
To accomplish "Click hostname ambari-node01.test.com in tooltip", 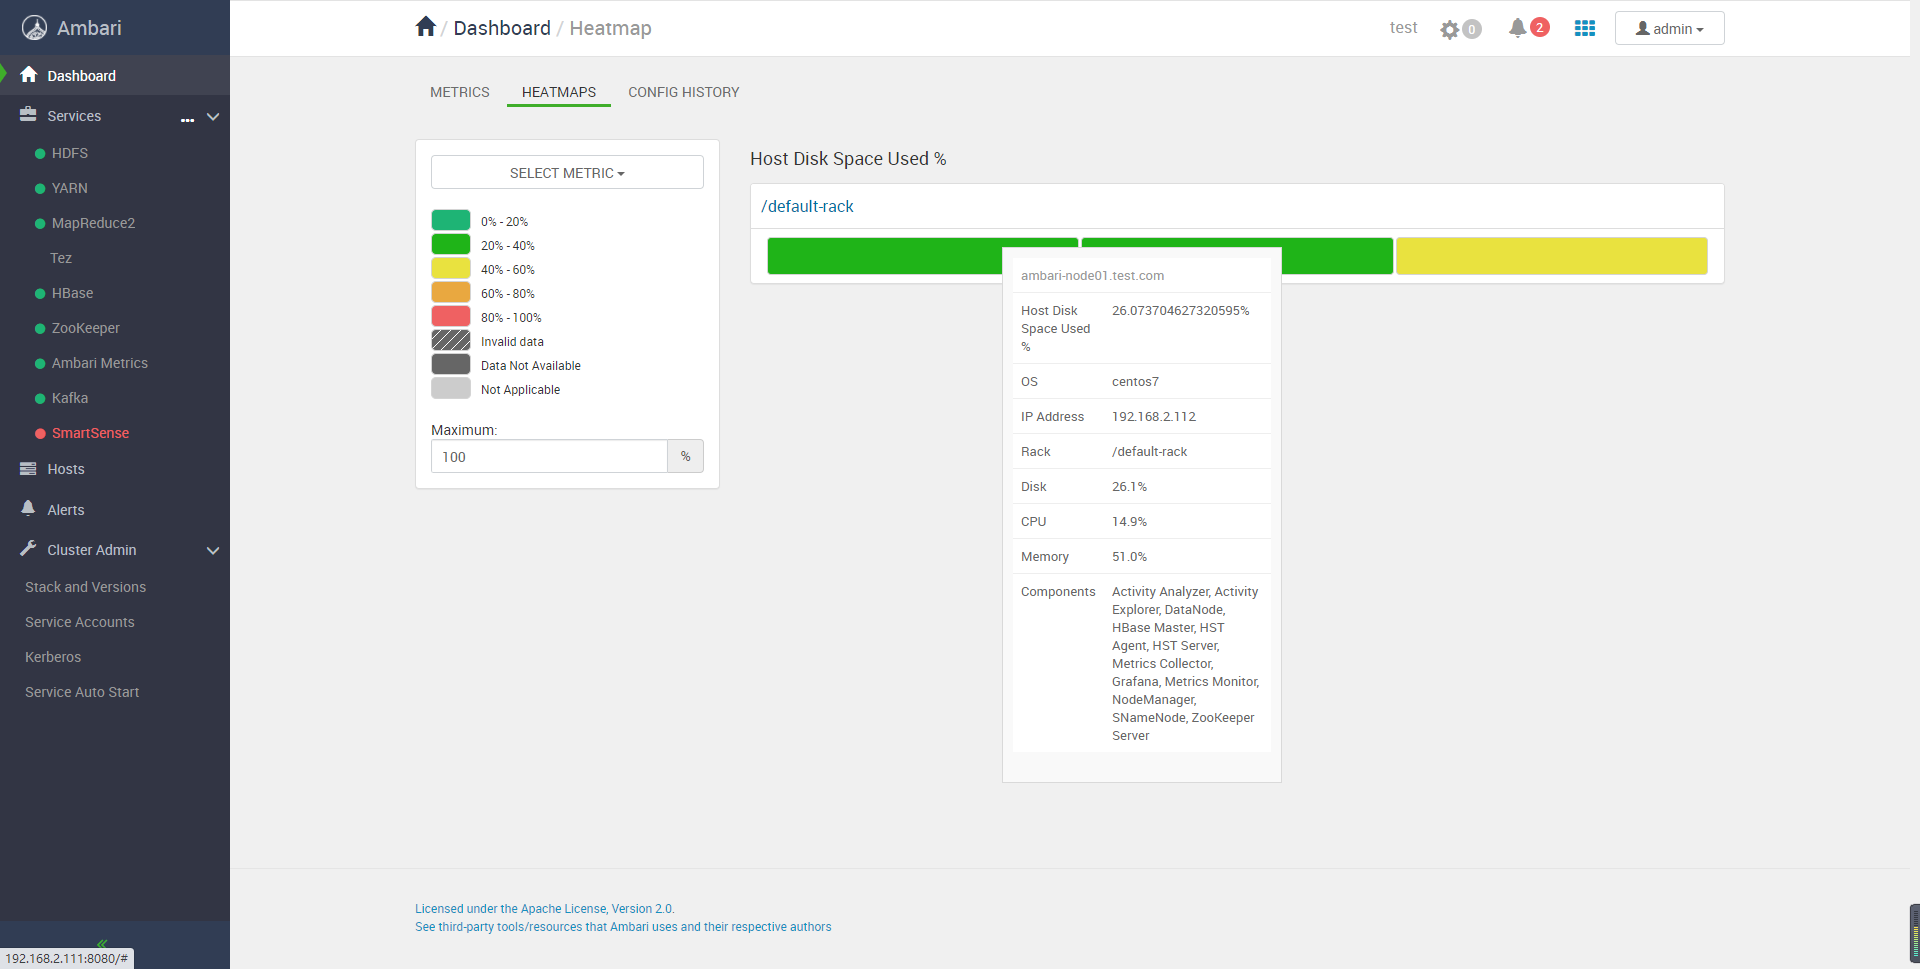I will click(1092, 276).
